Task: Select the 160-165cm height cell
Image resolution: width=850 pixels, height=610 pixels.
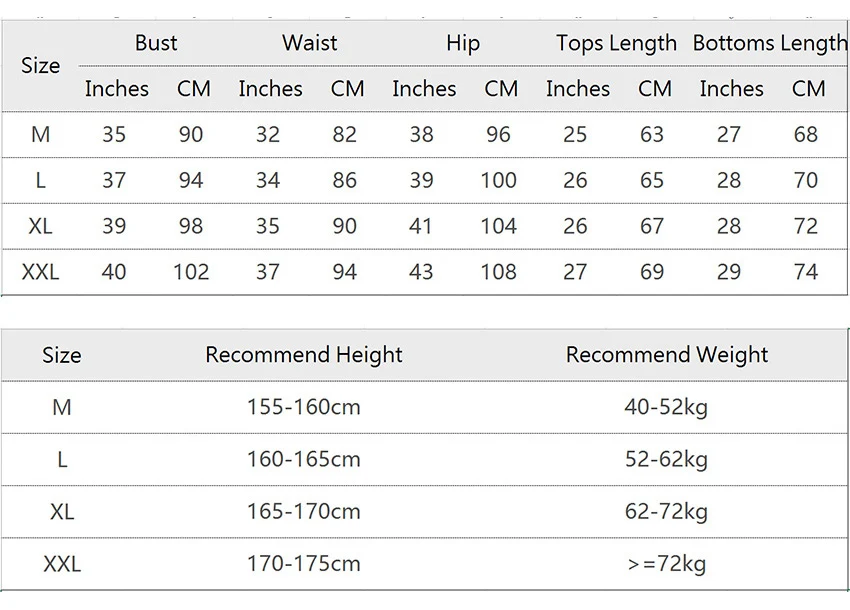Action: point(304,459)
